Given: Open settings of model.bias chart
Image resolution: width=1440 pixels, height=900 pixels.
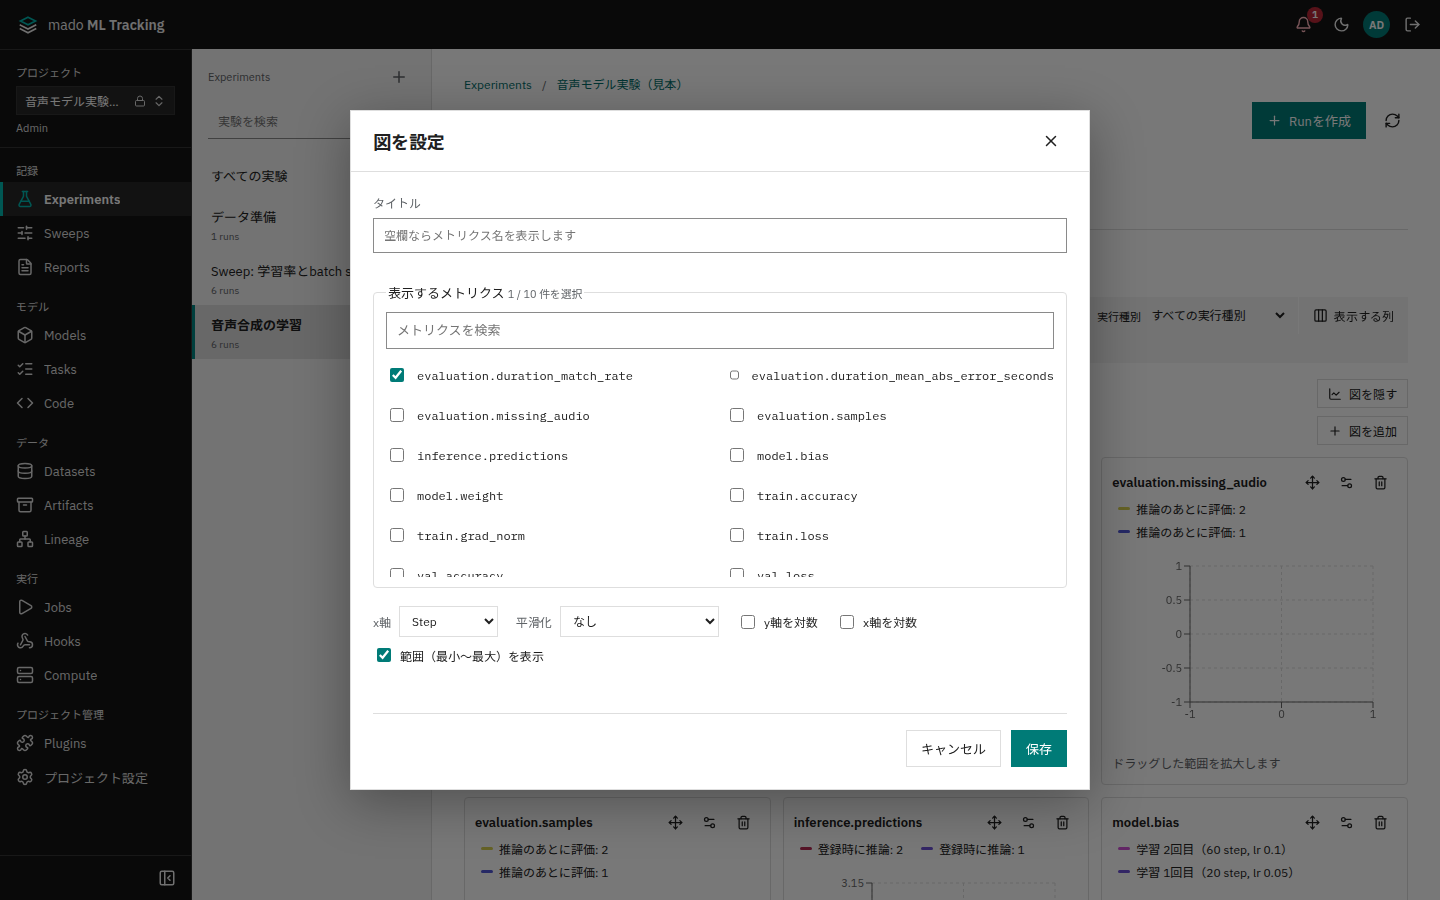Looking at the screenshot, I should 1347,823.
